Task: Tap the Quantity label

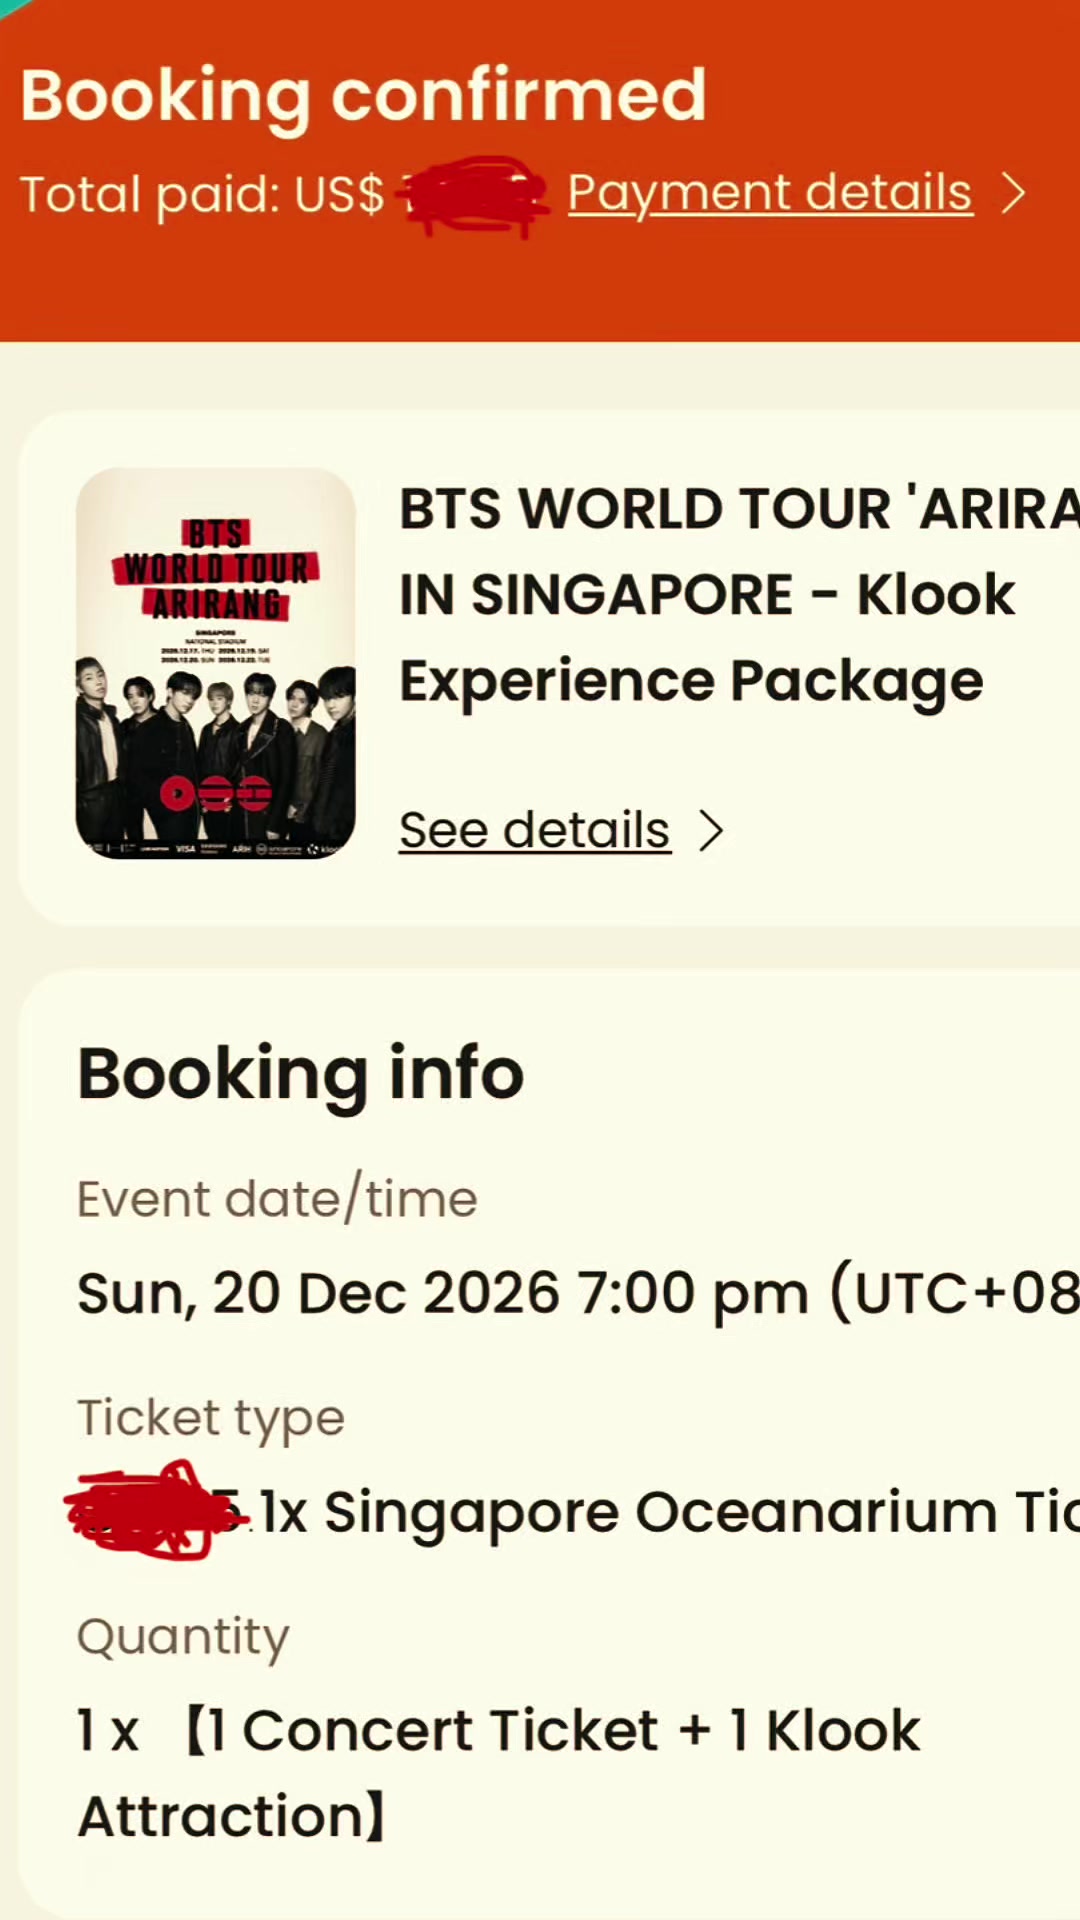Action: [183, 1637]
